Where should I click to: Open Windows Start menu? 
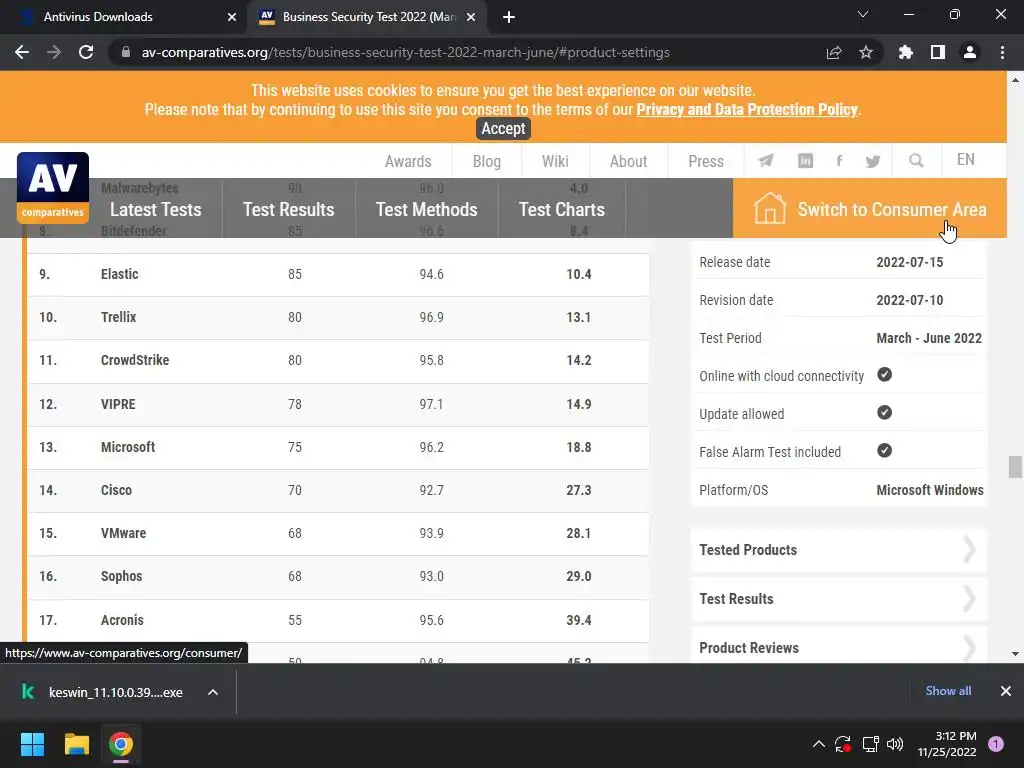[x=32, y=744]
